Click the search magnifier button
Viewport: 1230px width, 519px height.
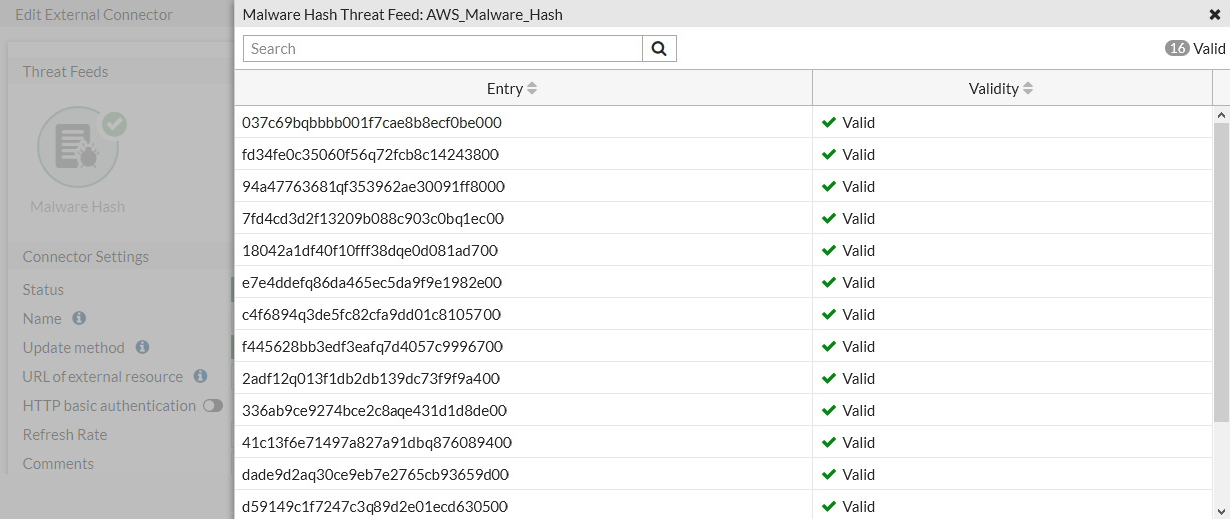coord(659,49)
